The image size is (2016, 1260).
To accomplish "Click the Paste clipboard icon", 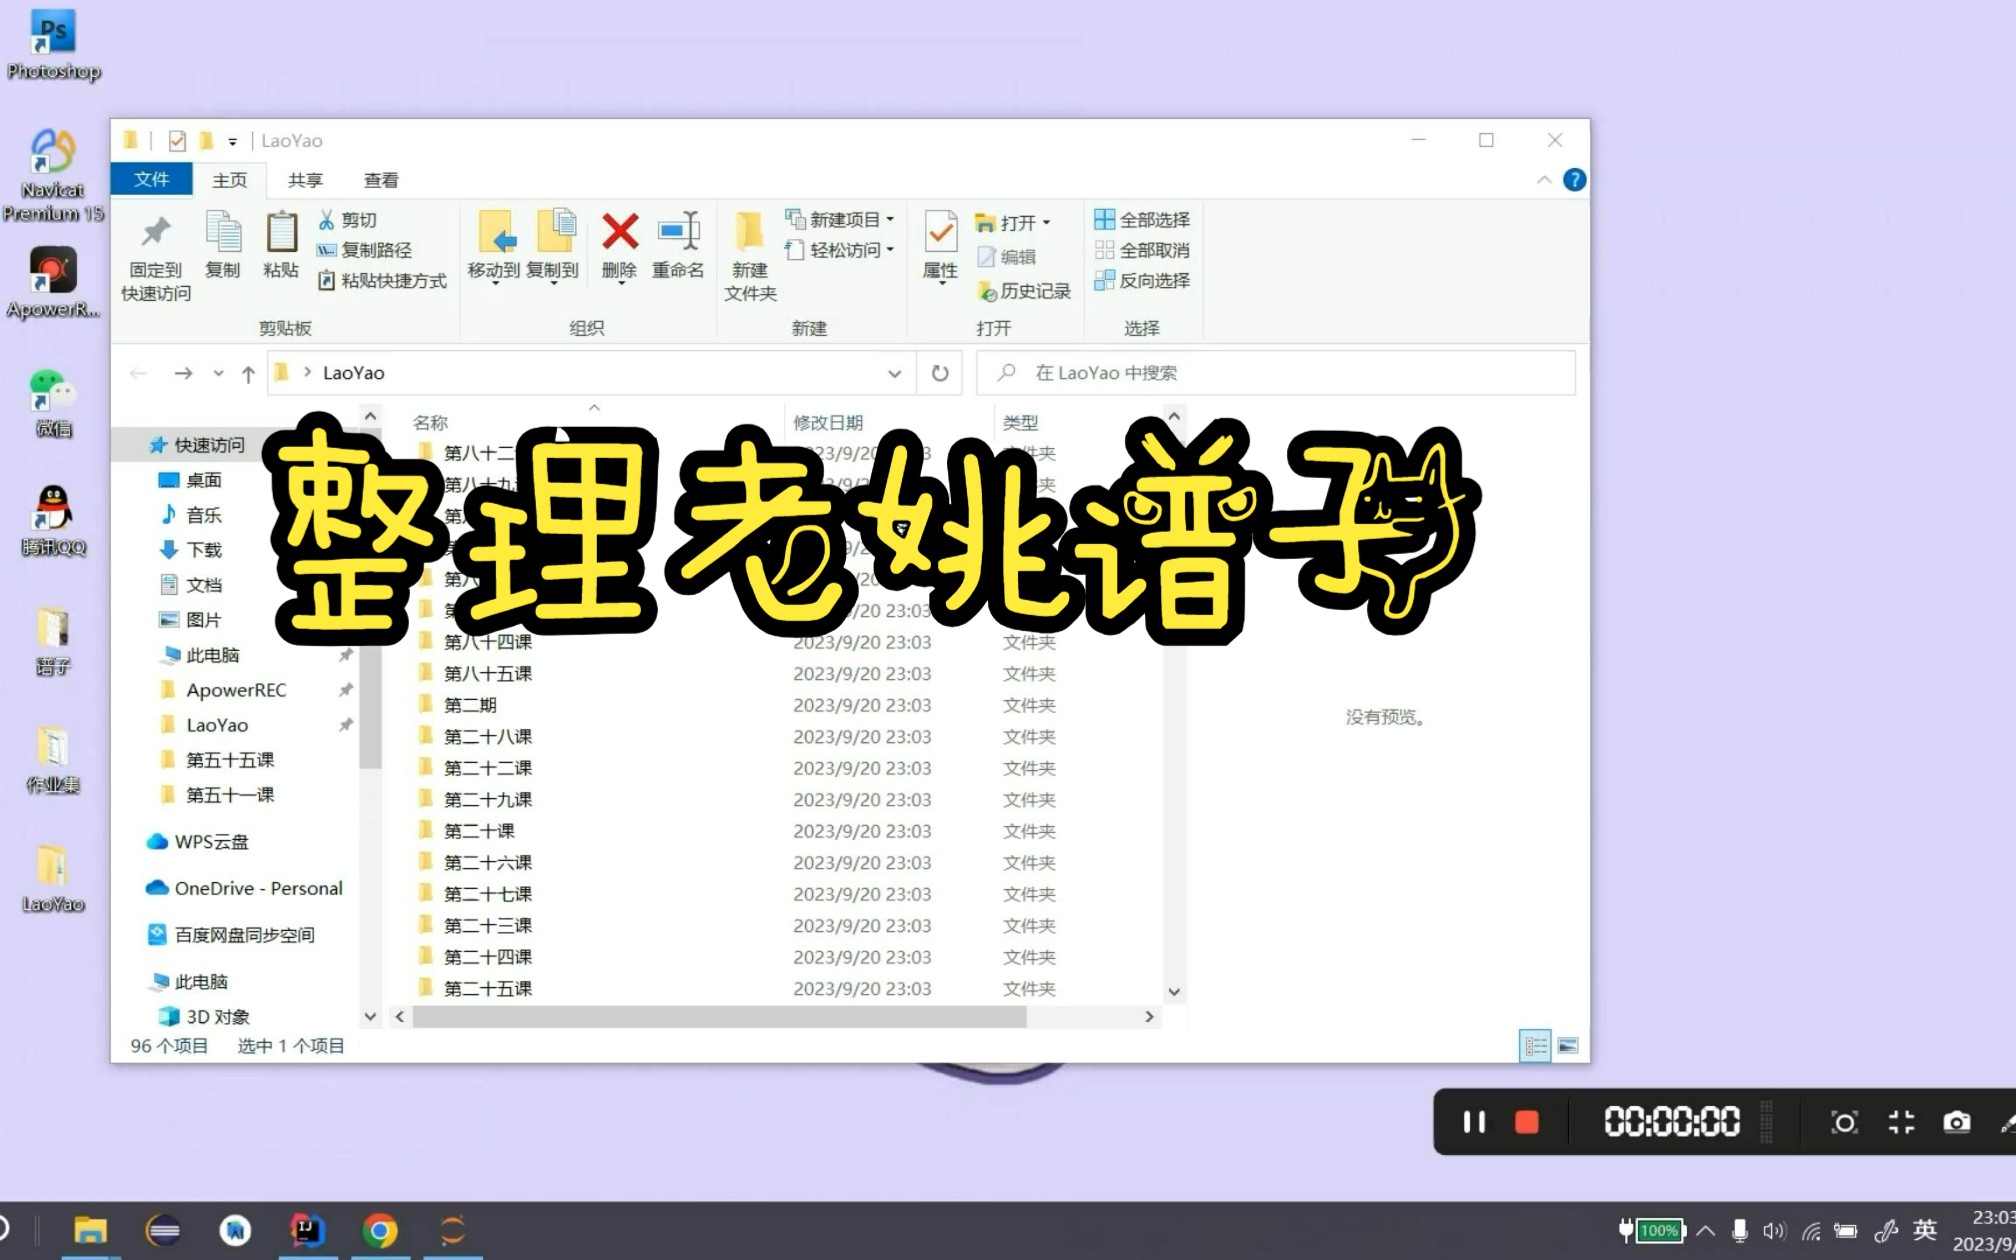I will [281, 233].
